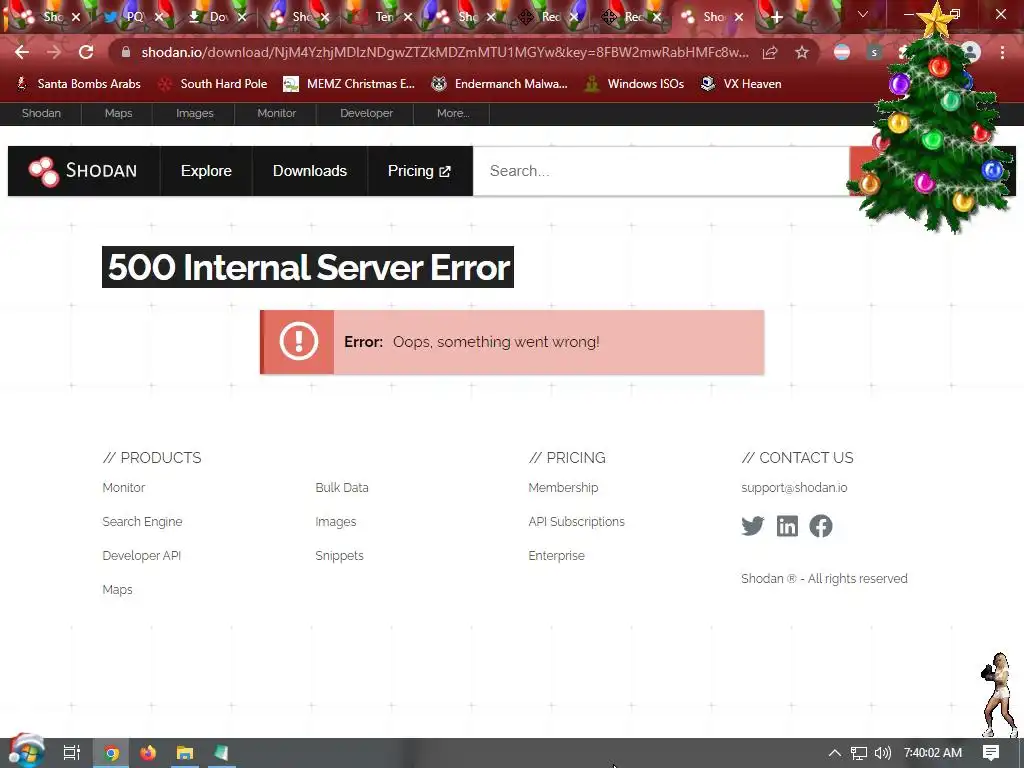This screenshot has height=768, width=1024.
Task: Go back using the browser back arrow
Action: pos(22,52)
